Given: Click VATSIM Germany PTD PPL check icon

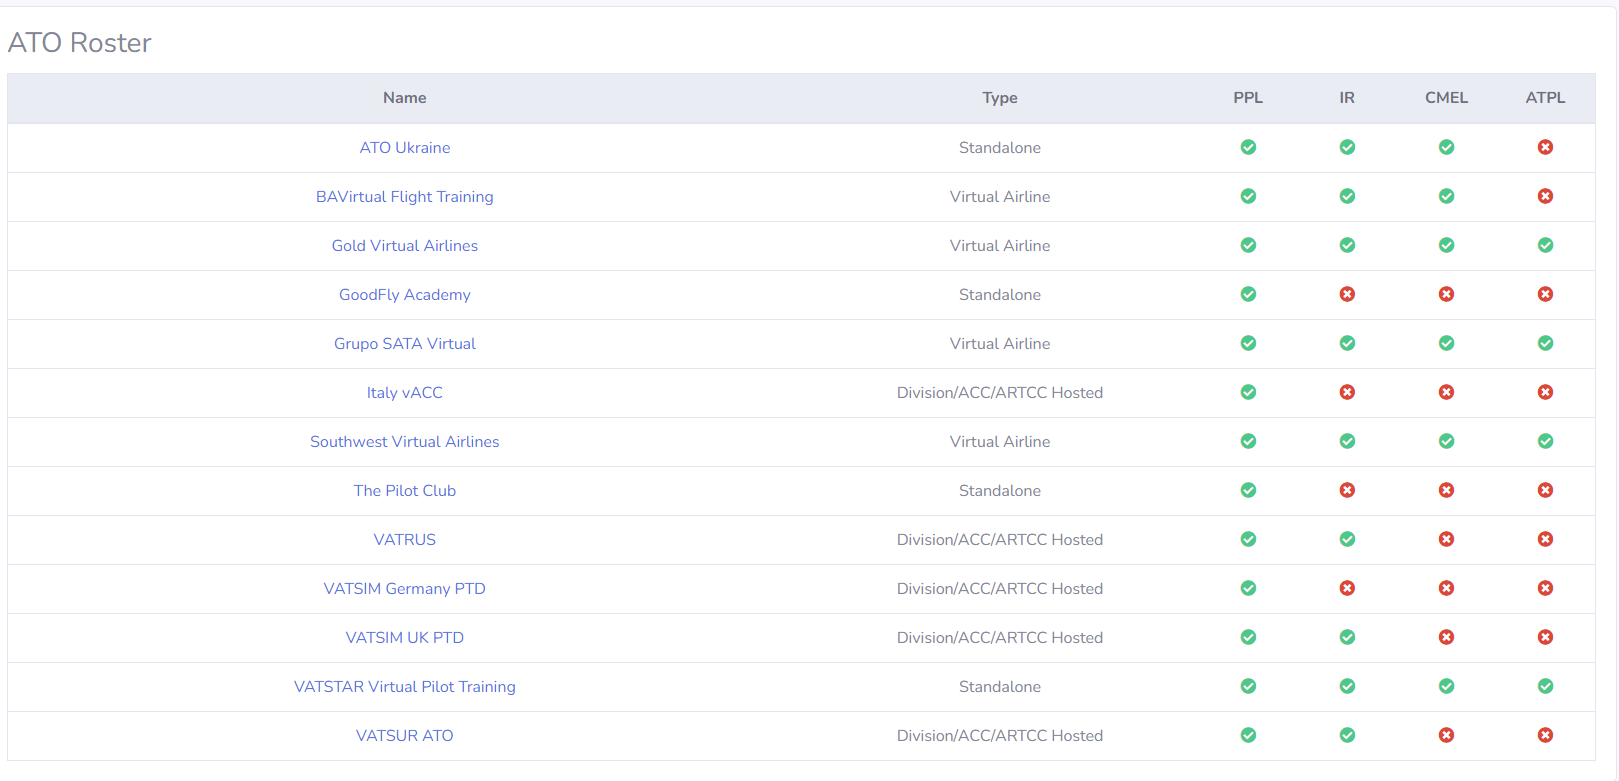Looking at the screenshot, I should (x=1248, y=588).
